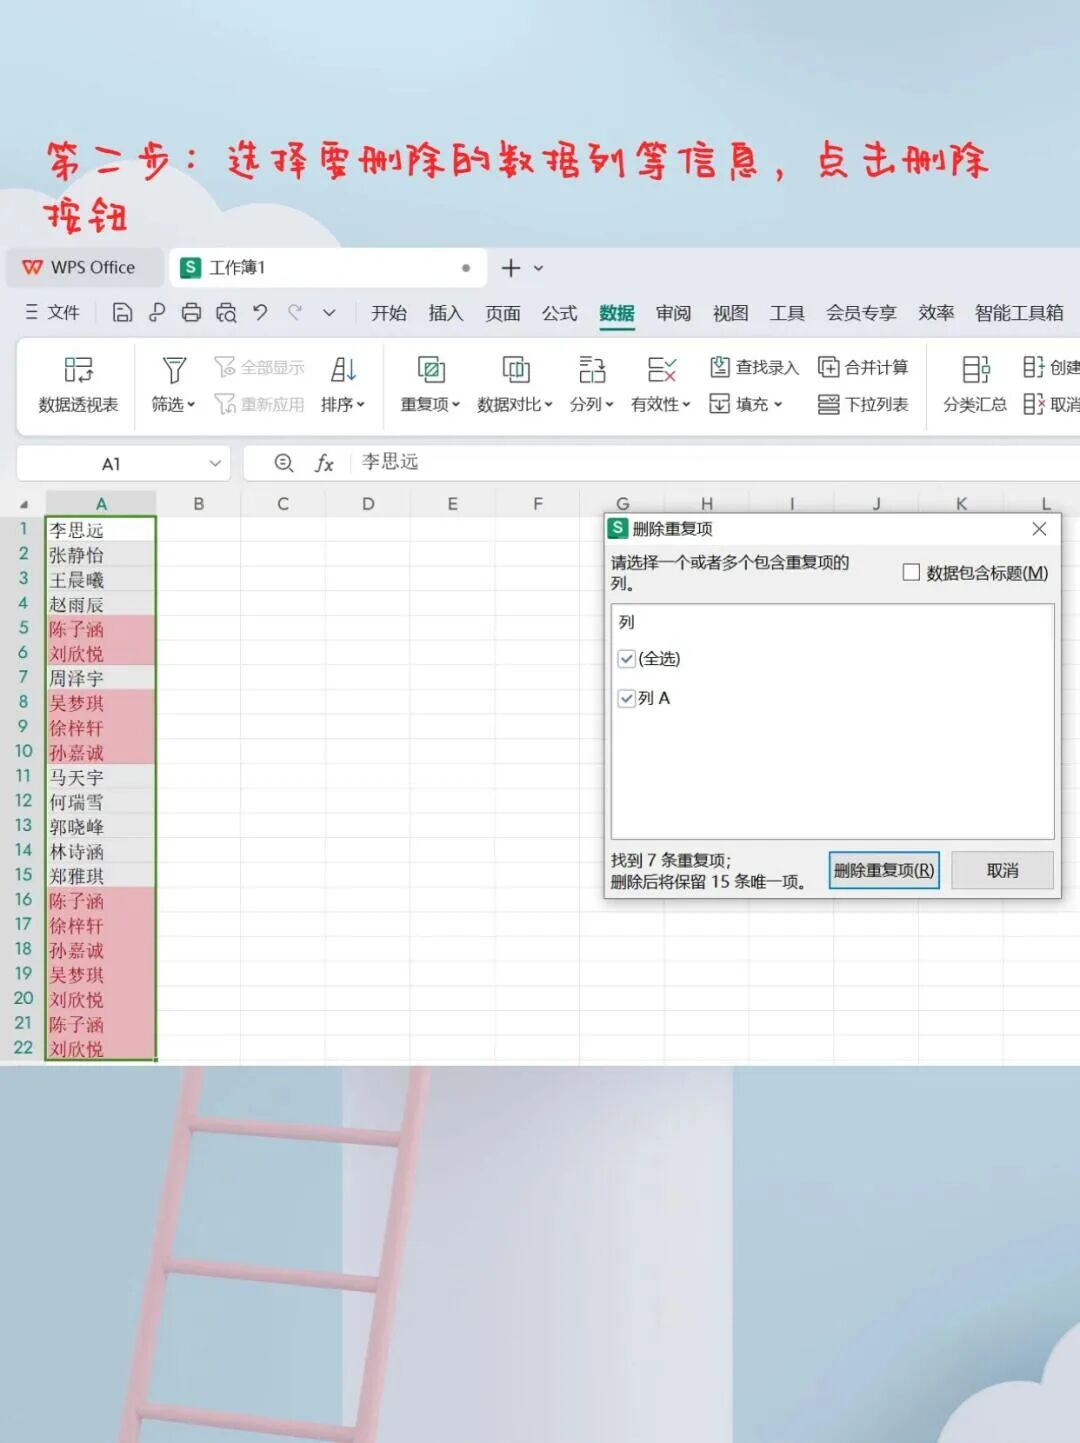Select the cell with 郑雅琪
Viewport: 1080px width, 1443px height.
(100, 876)
